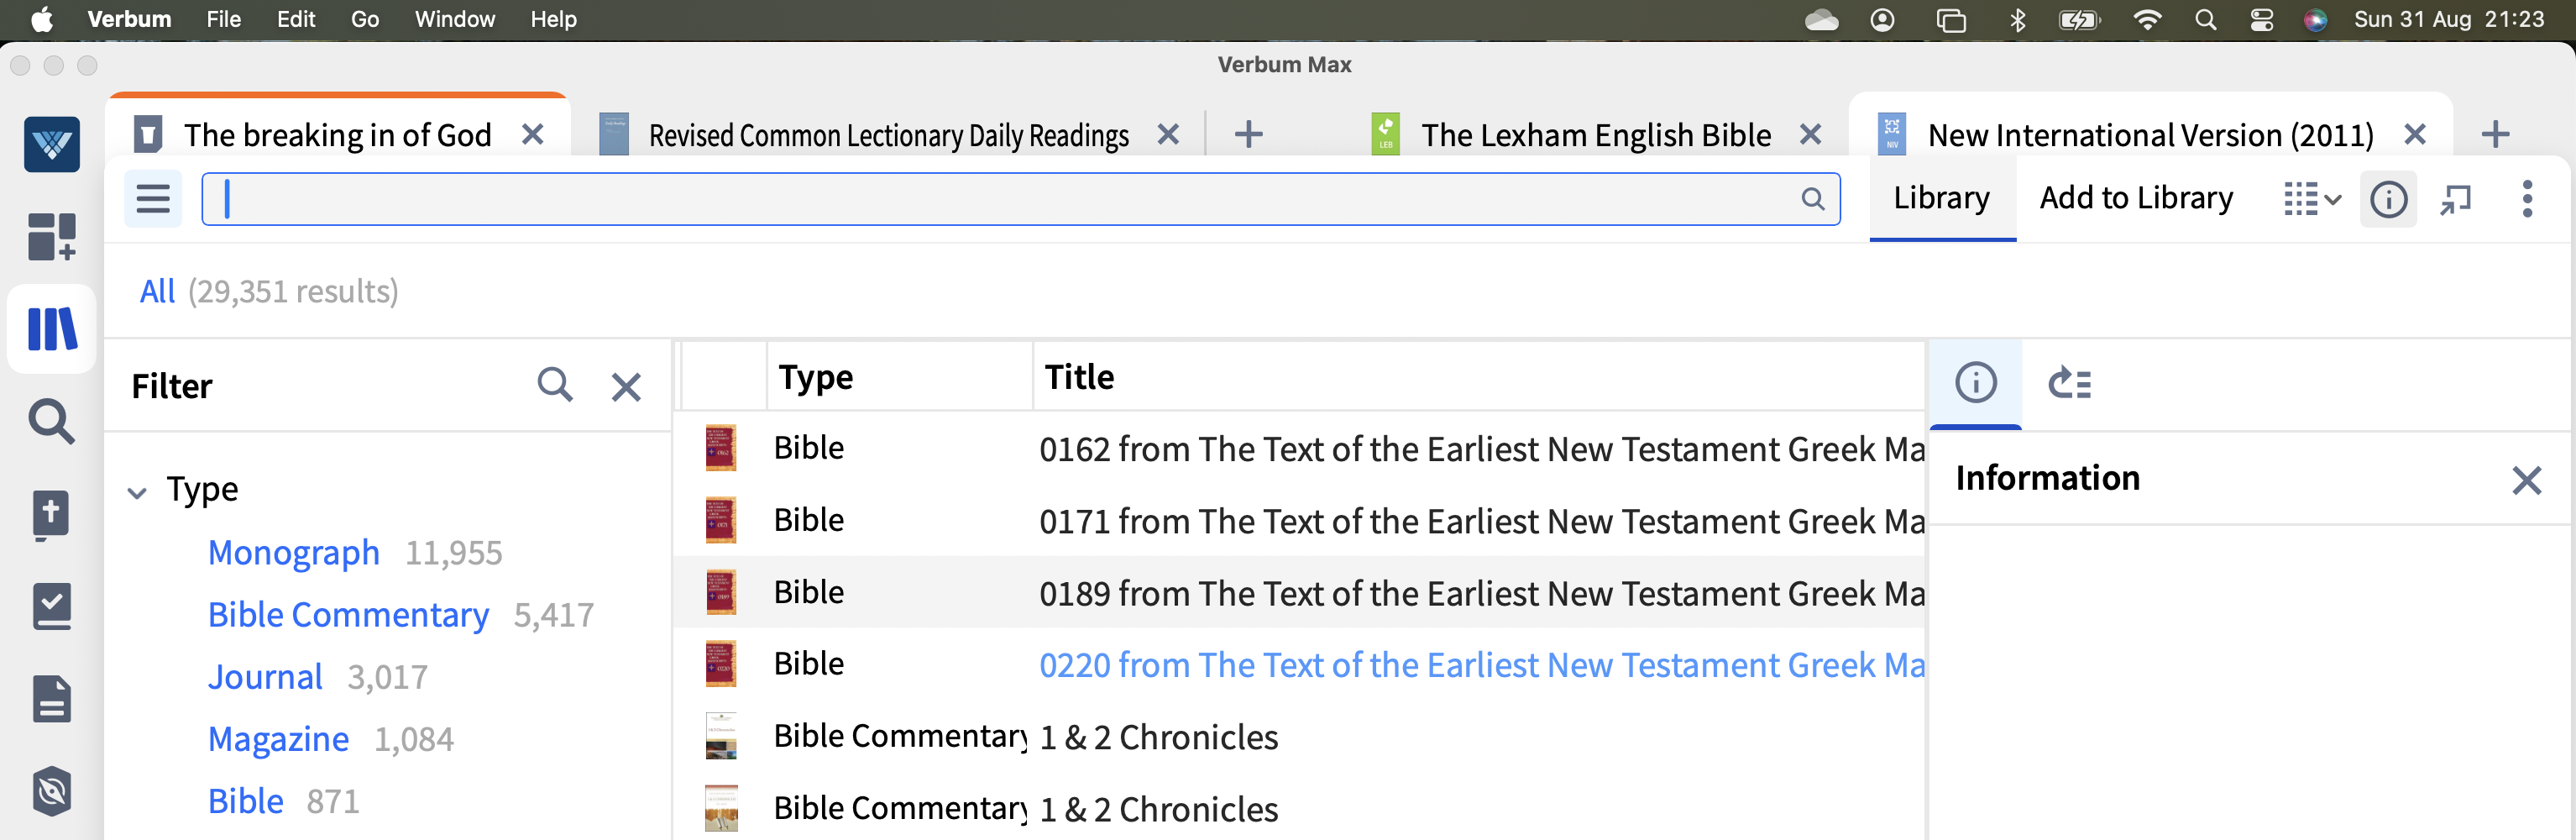This screenshot has height=840, width=2576.
Task: Click the first 1 & 2 Chronicles cover thumbnail
Action: pyautogui.click(x=721, y=736)
